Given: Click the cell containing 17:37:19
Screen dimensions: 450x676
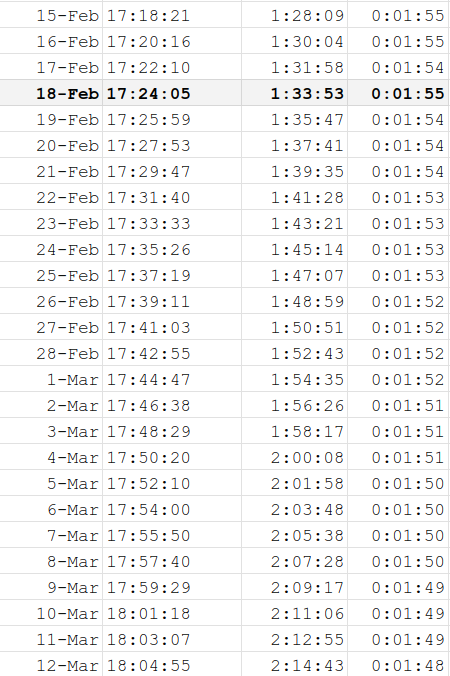Looking at the screenshot, I should [172, 275].
